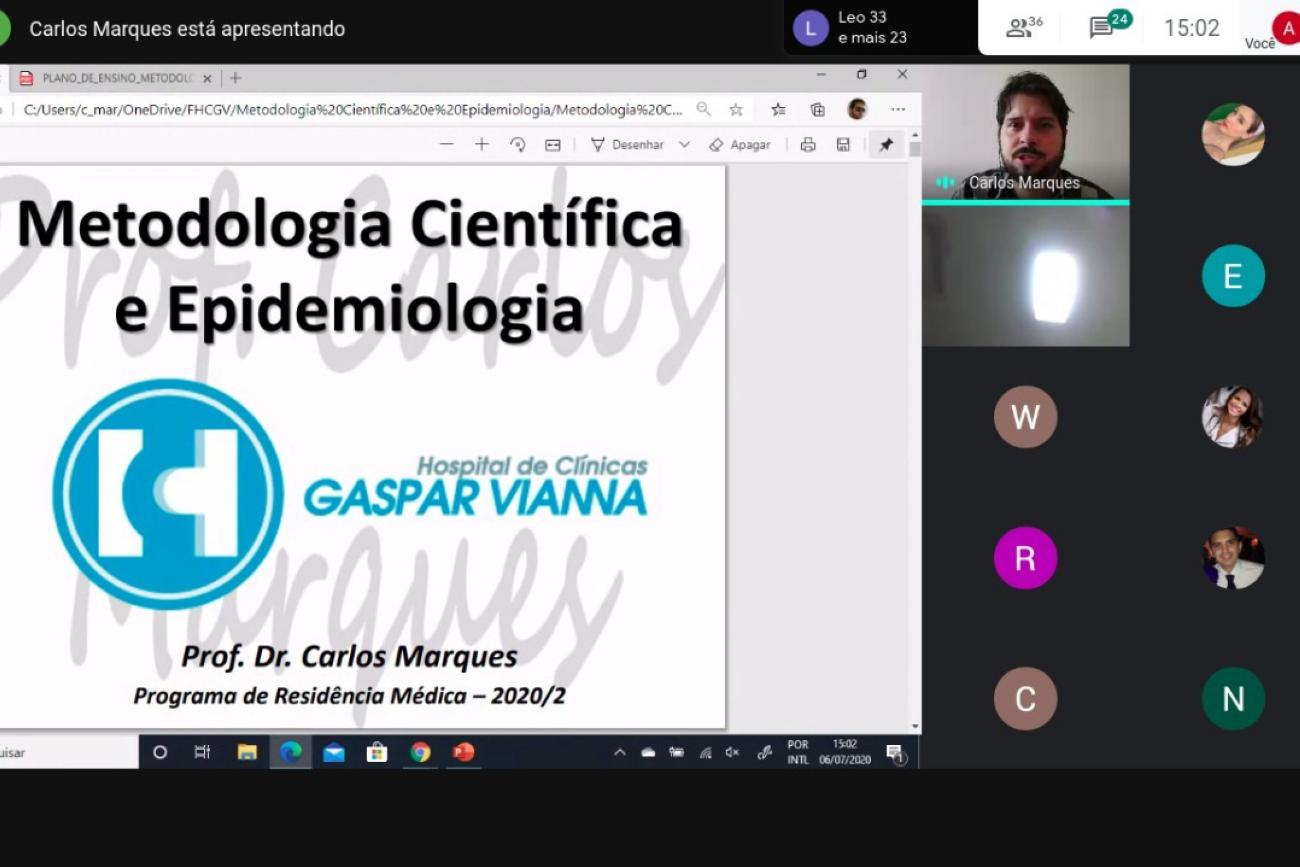Rotate the PDF page

click(x=517, y=145)
